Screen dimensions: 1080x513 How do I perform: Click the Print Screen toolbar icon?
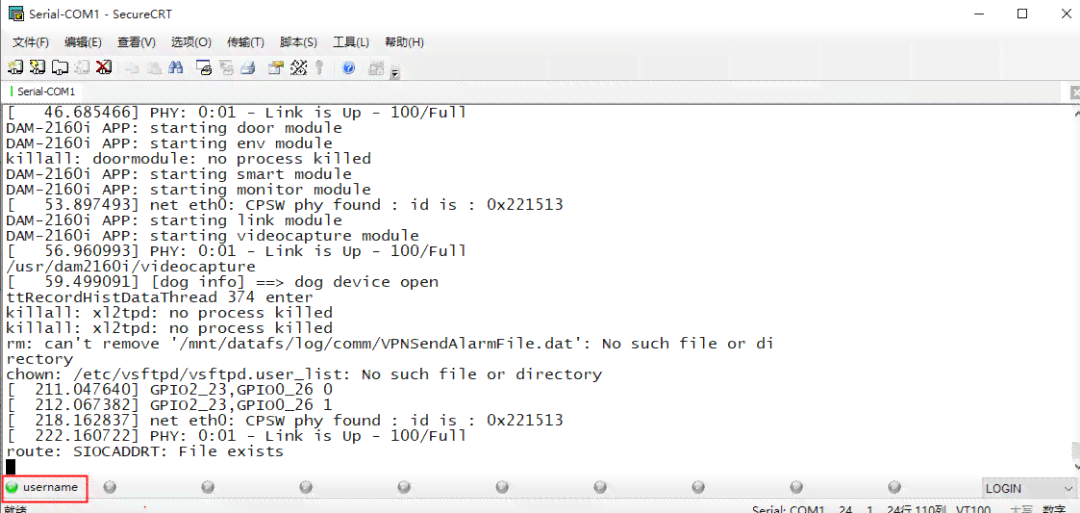204,67
